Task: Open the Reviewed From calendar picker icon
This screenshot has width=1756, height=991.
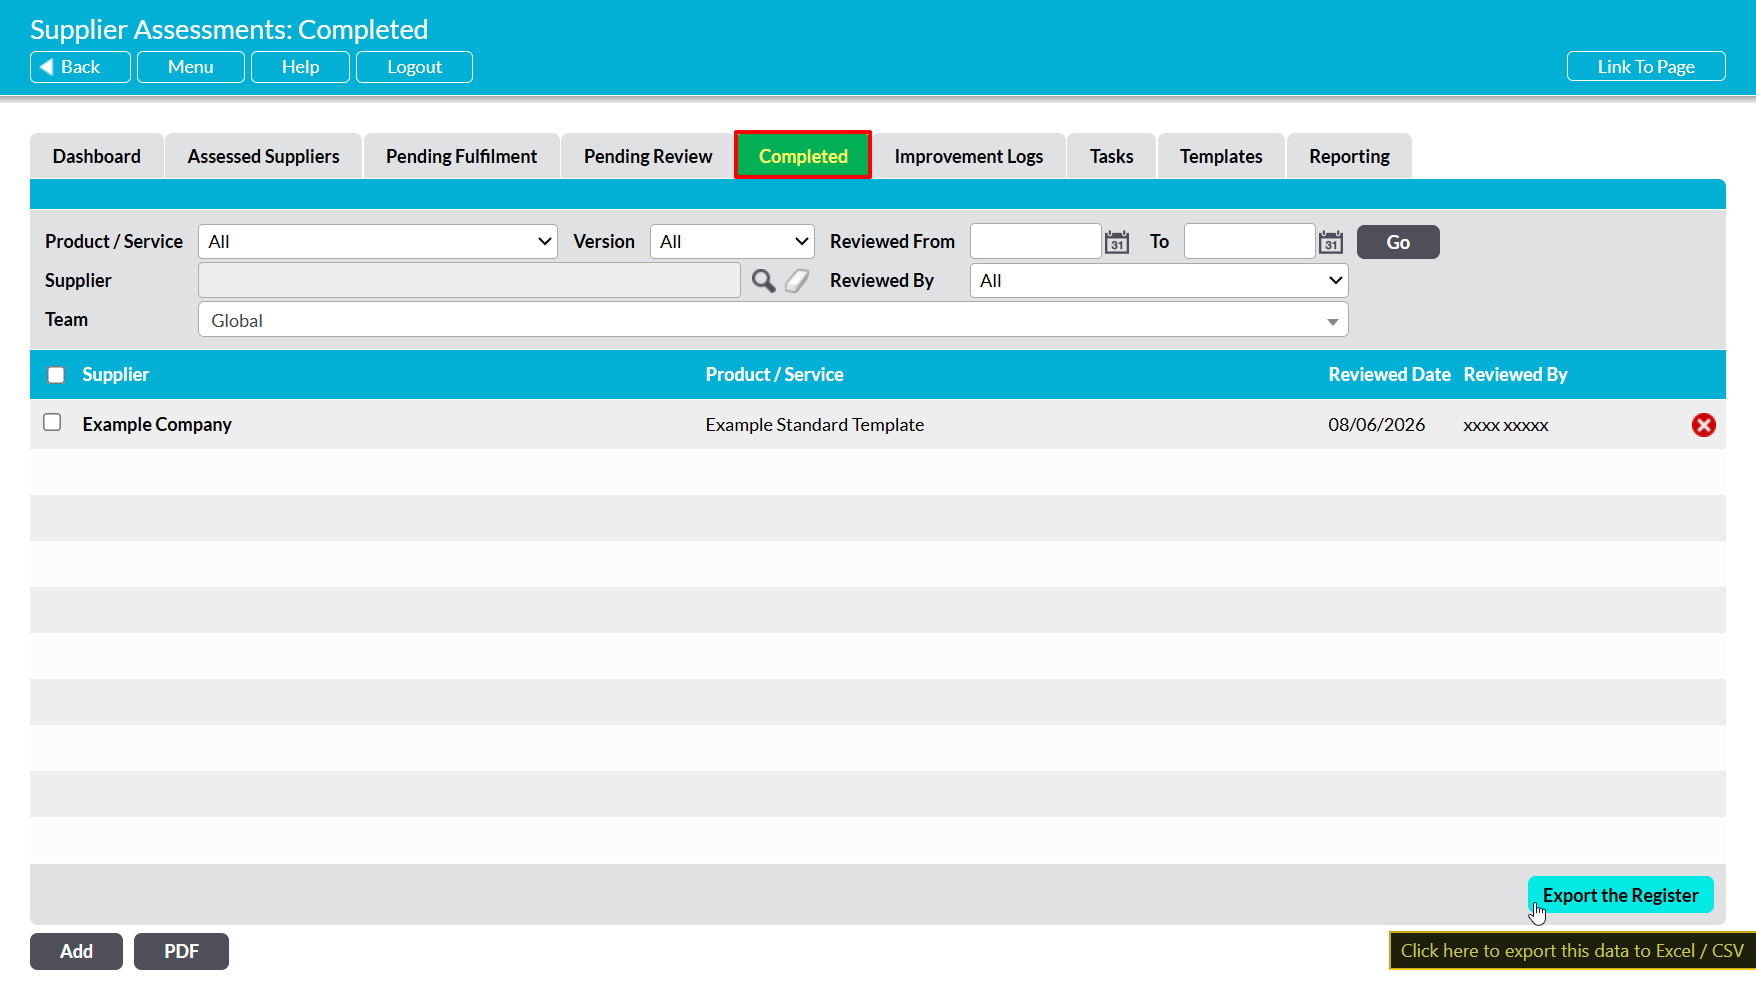Action: (1117, 242)
